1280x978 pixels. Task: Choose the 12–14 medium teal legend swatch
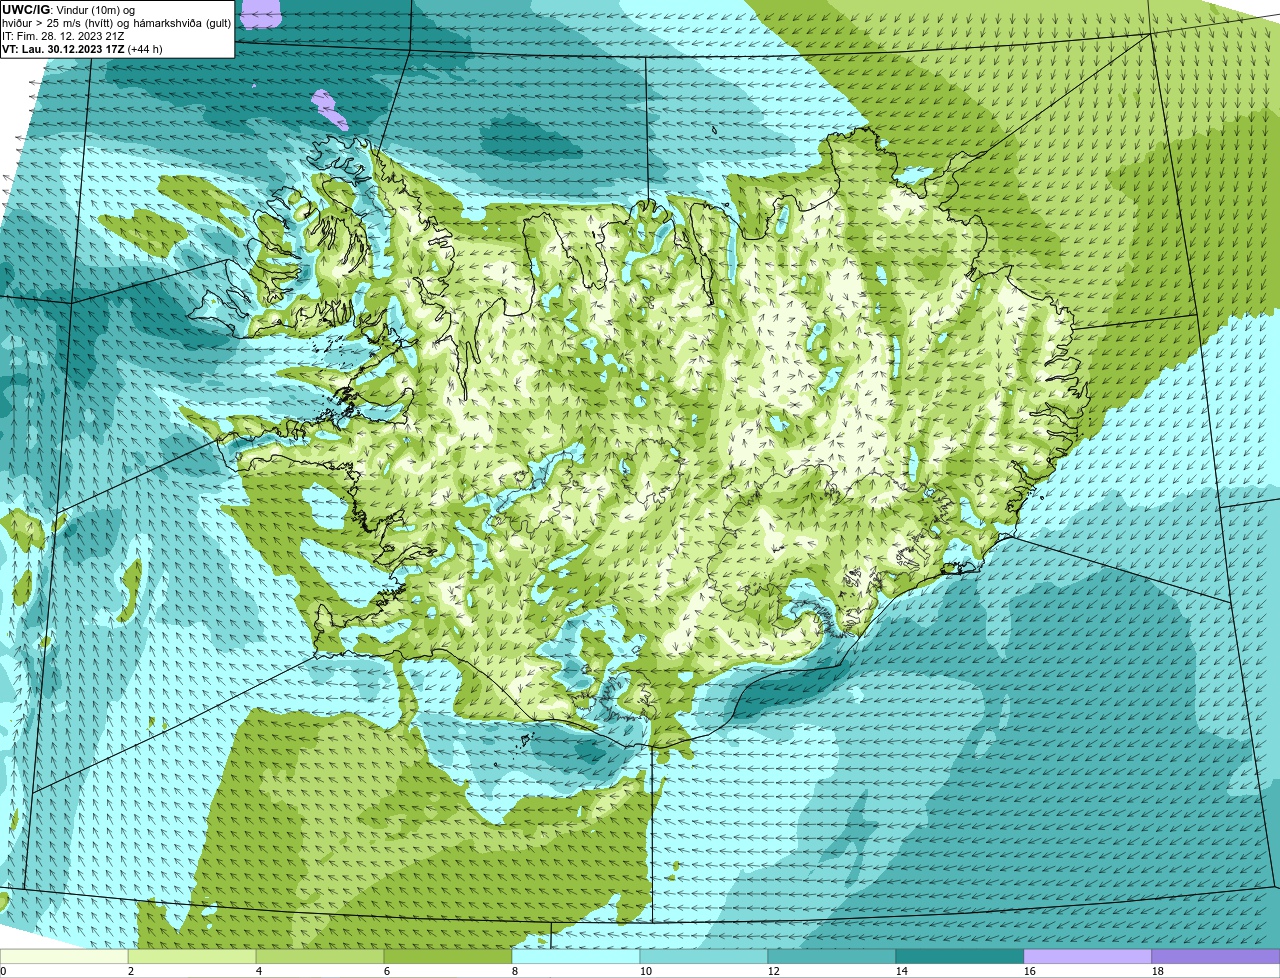coord(832,957)
